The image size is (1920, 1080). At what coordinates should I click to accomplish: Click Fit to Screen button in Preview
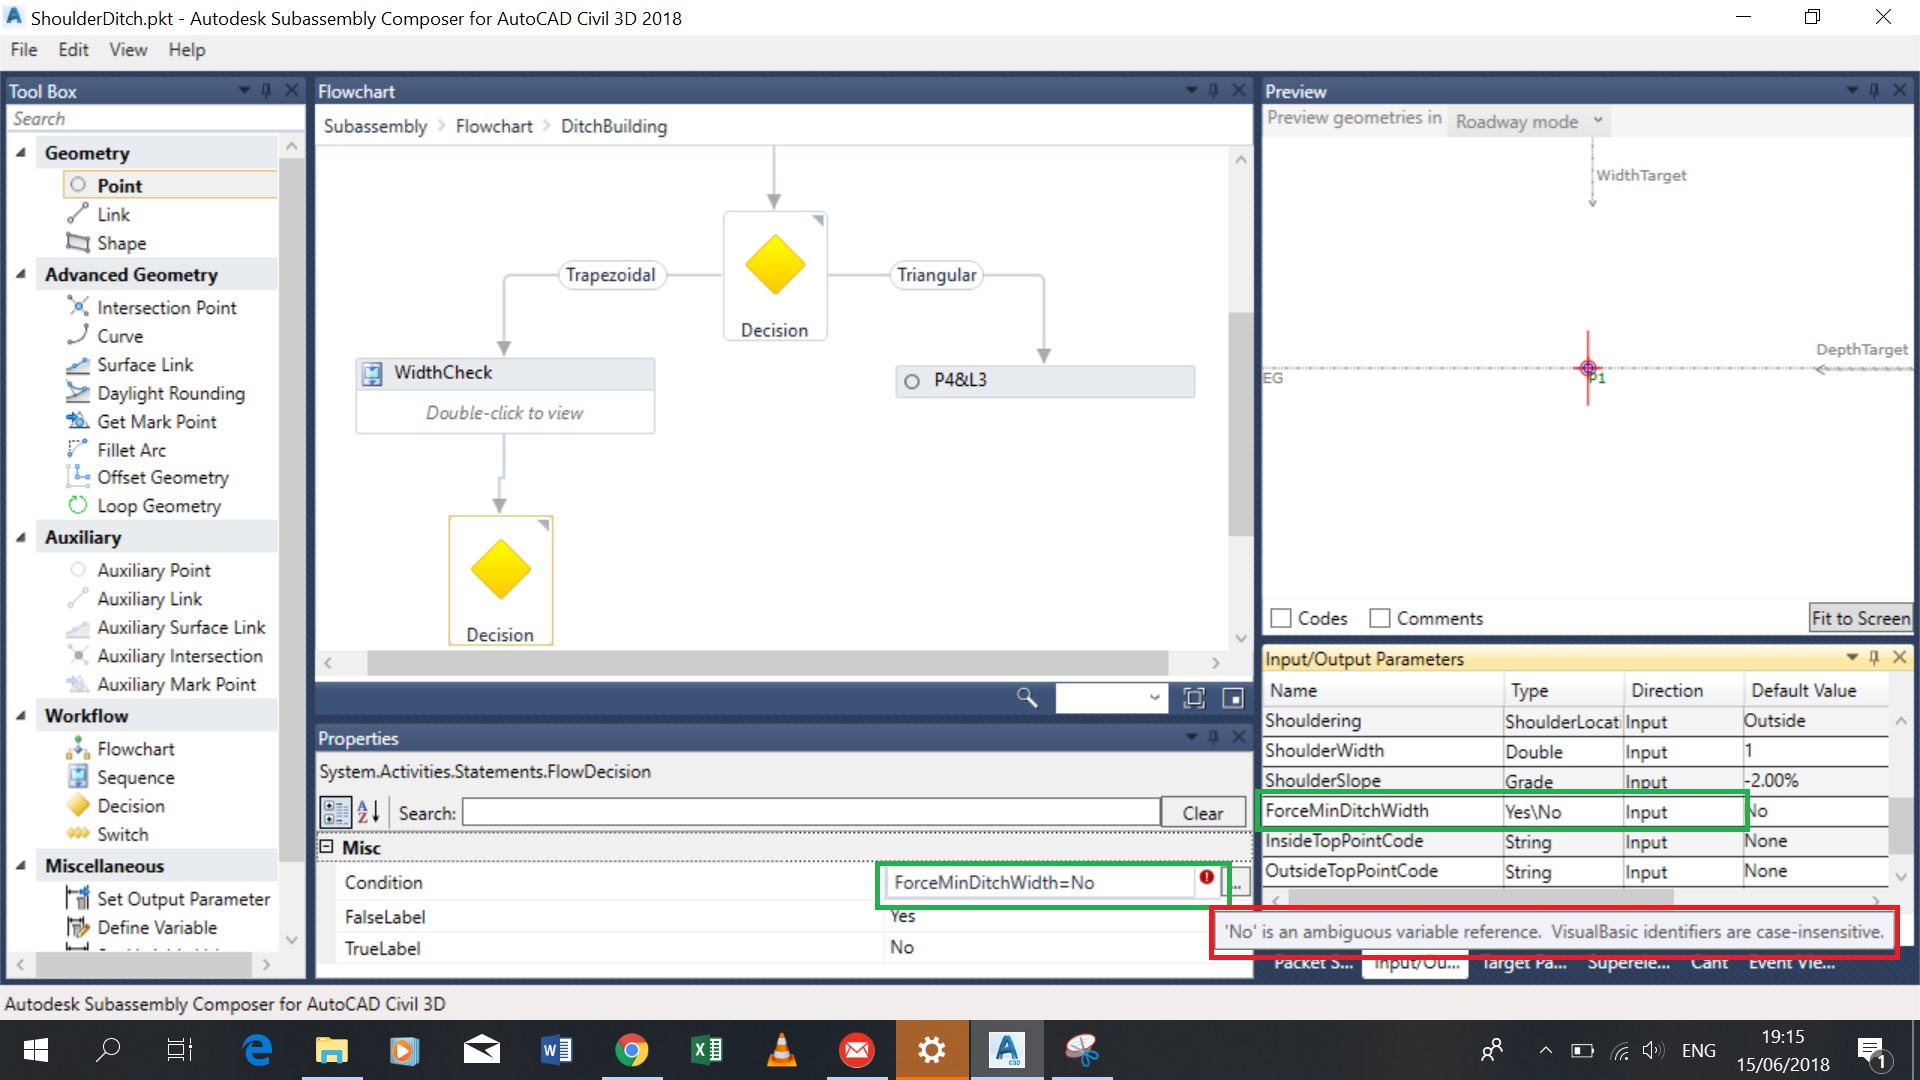[x=1858, y=617]
